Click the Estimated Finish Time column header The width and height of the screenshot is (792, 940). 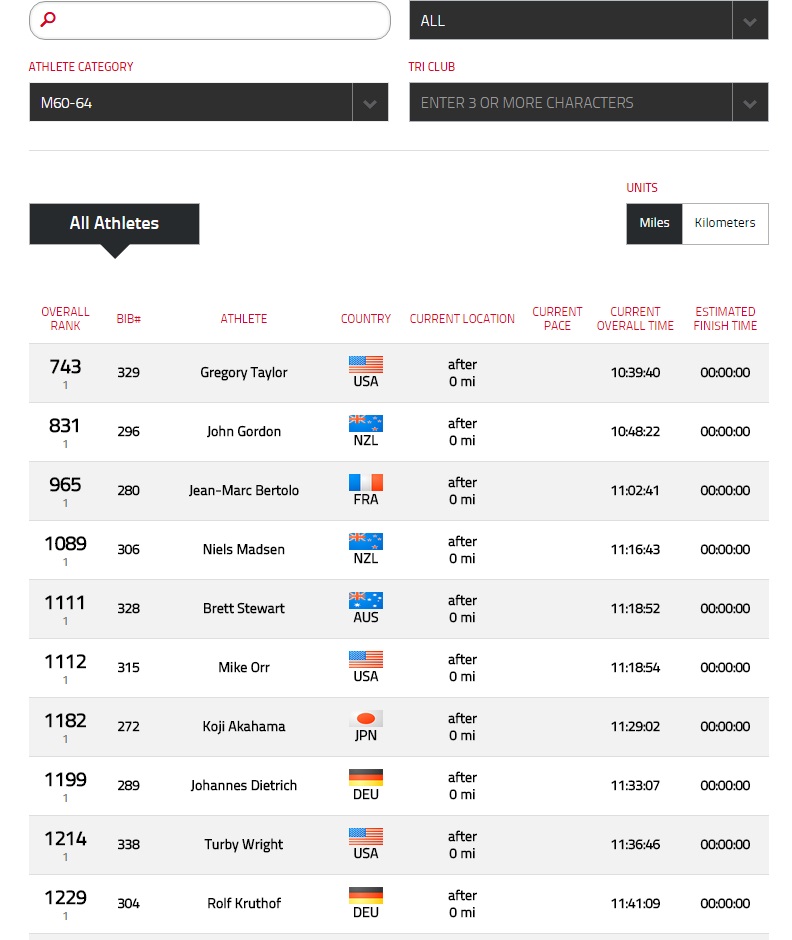point(725,318)
